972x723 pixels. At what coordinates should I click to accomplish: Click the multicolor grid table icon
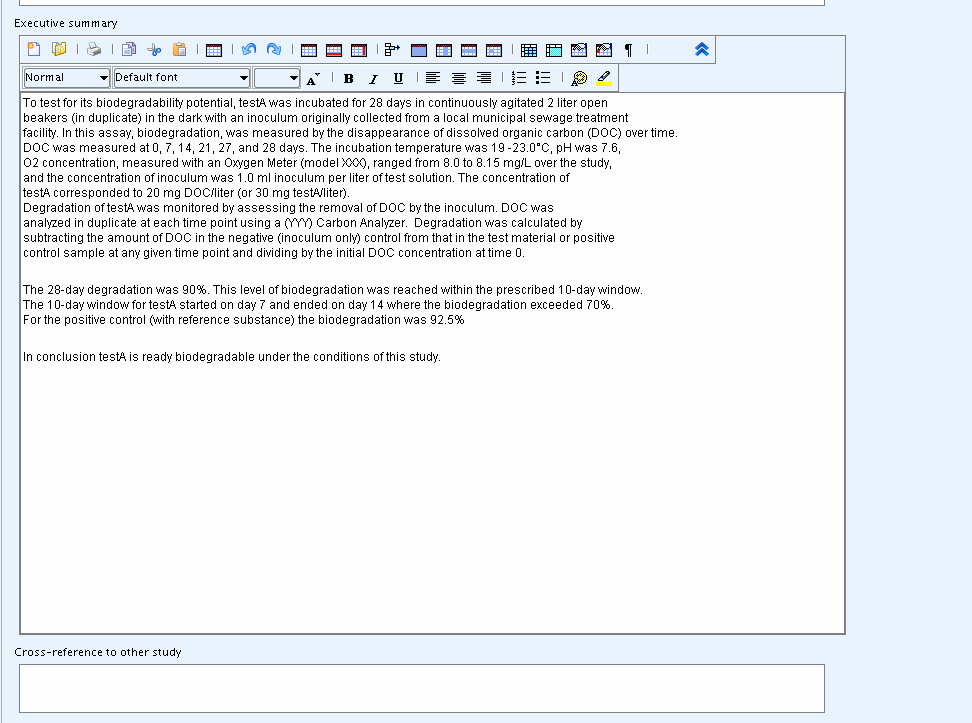(x=529, y=50)
